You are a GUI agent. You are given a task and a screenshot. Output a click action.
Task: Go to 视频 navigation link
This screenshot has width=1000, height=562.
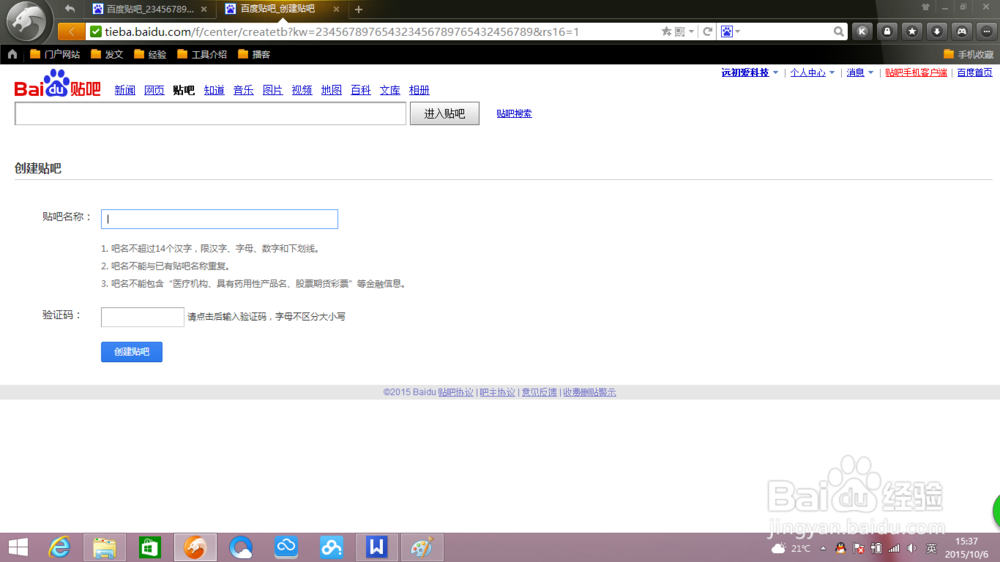point(302,90)
